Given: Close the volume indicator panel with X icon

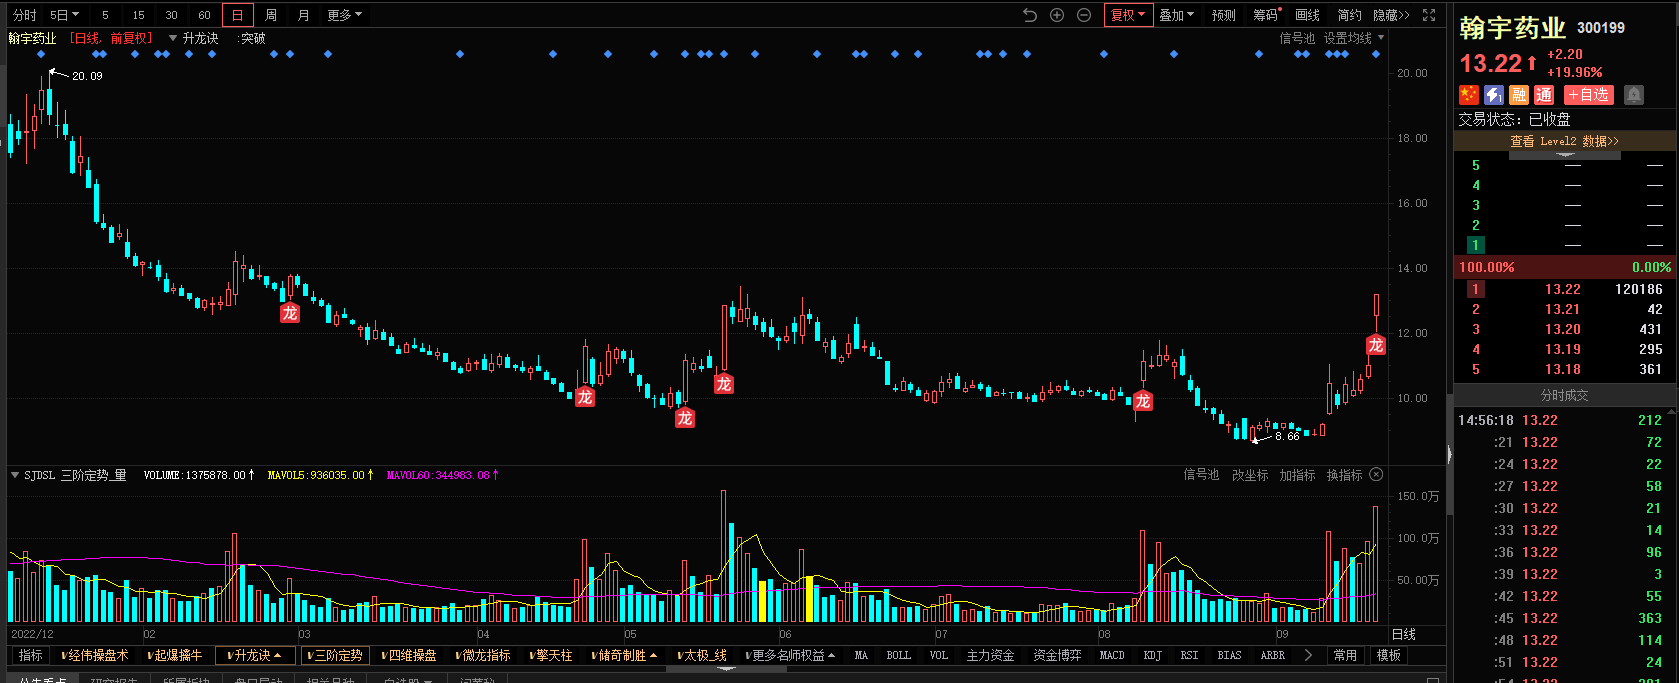Looking at the screenshot, I should point(1376,474).
